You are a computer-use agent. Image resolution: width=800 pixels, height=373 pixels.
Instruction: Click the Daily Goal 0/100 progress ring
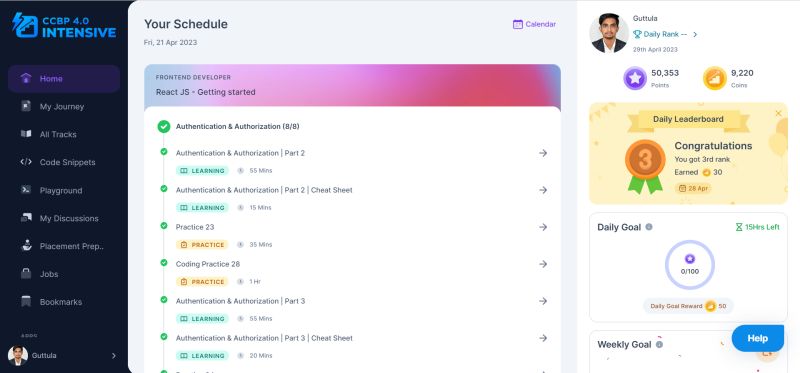(x=690, y=265)
